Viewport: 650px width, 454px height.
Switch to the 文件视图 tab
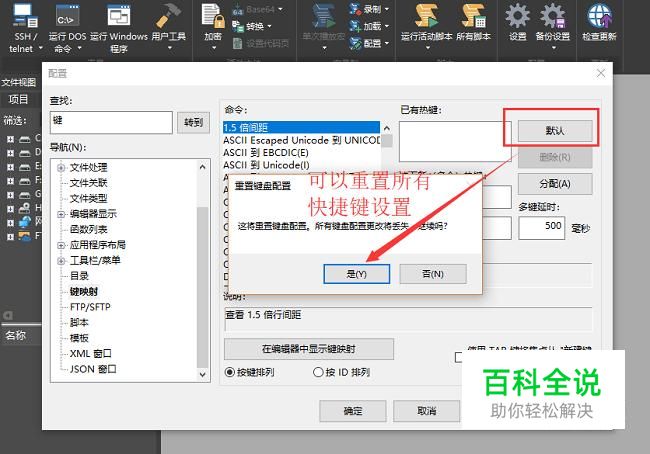(18, 82)
